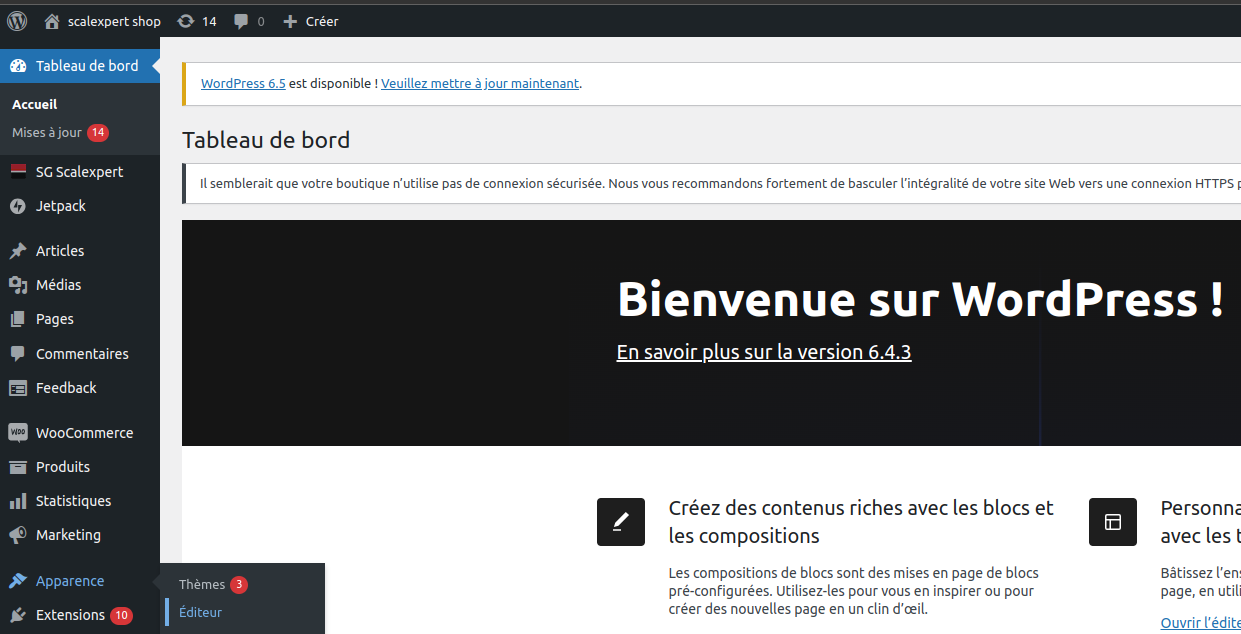
Task: Click the home icon beside scalexpert shop
Action: [52, 21]
